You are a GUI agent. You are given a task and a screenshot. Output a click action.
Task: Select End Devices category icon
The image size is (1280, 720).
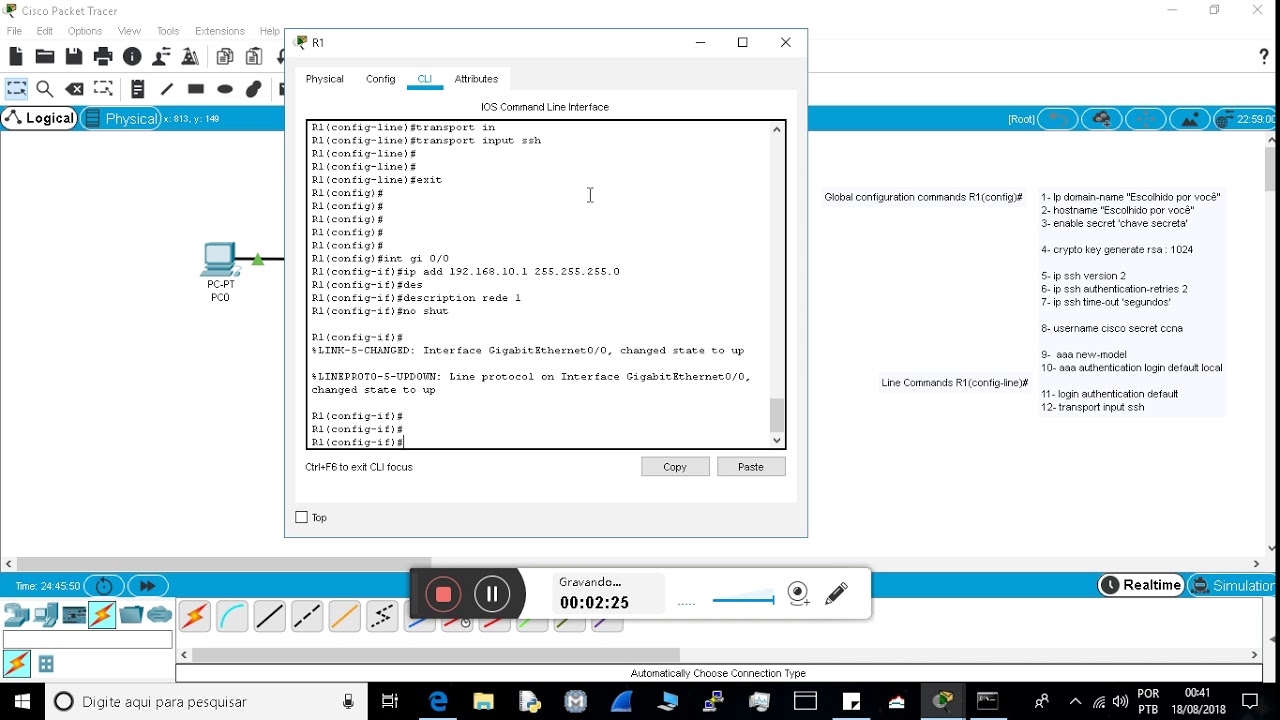[45, 615]
